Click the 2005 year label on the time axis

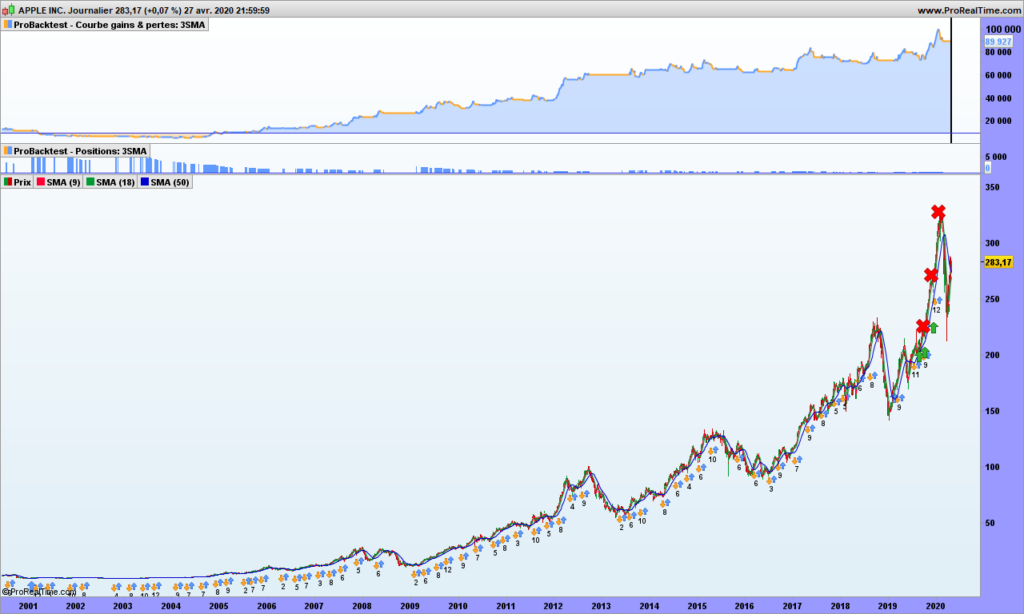(219, 606)
